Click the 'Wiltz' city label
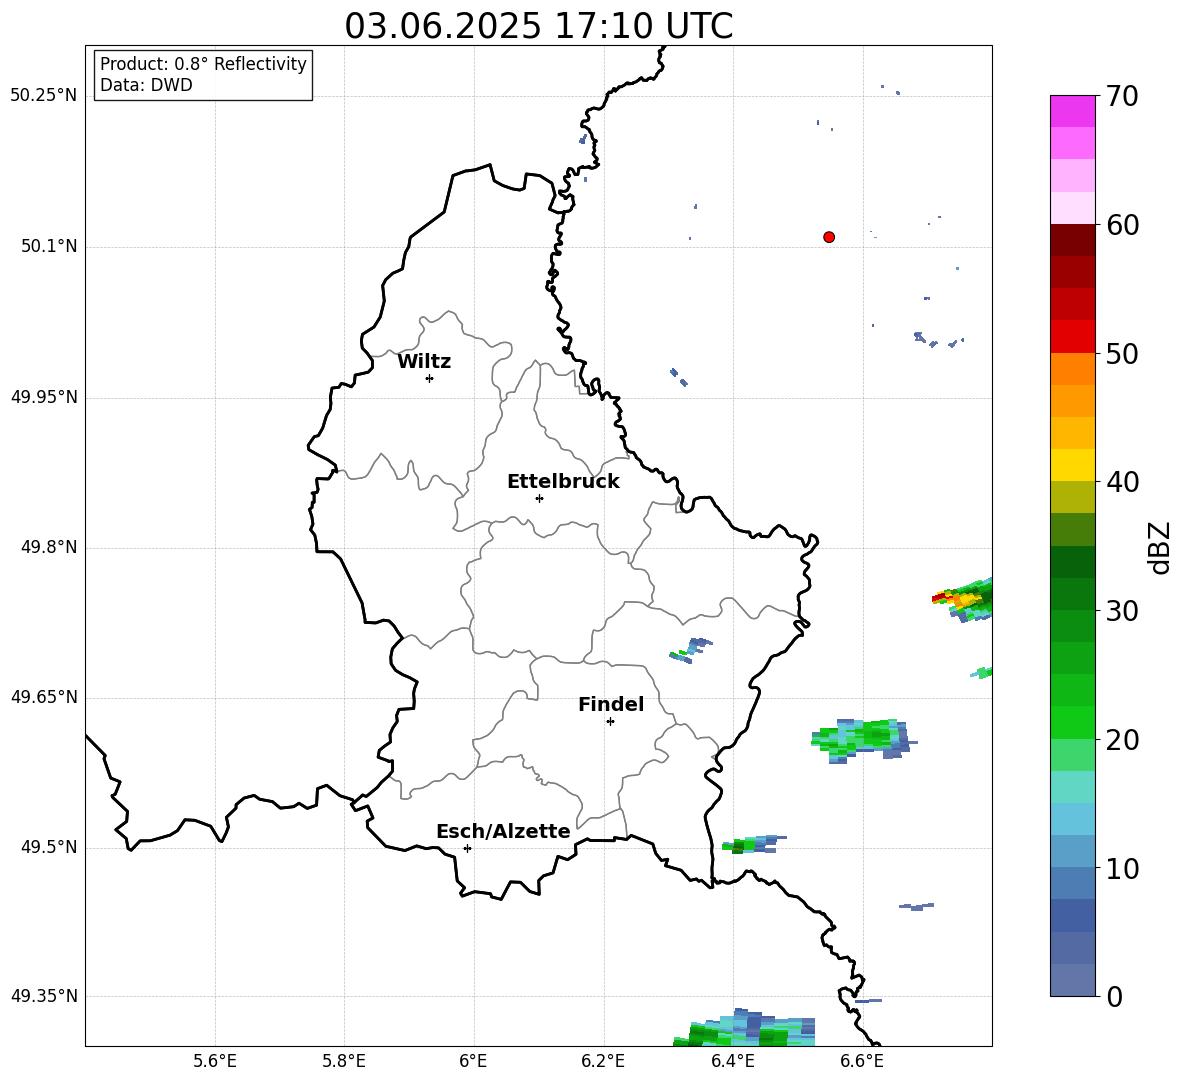Viewport: 1184px width, 1081px height. point(424,362)
